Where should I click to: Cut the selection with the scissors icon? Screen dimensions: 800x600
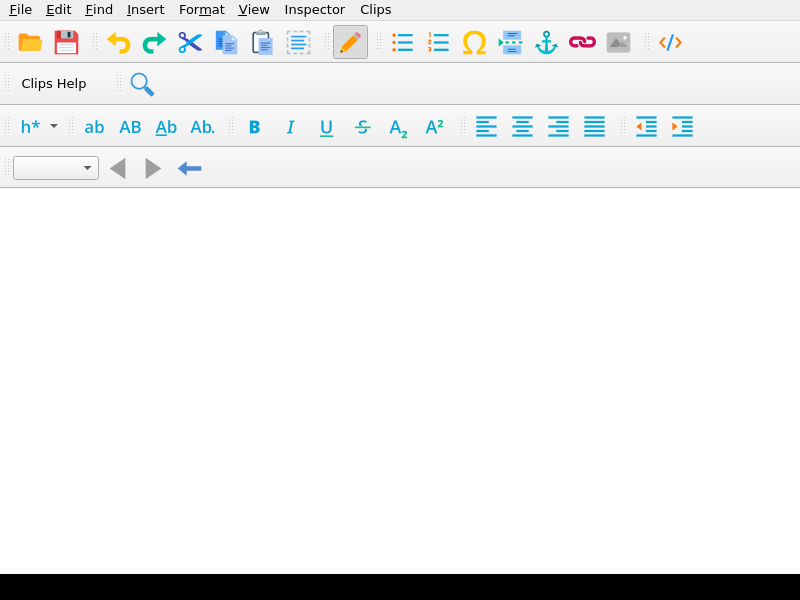[189, 42]
